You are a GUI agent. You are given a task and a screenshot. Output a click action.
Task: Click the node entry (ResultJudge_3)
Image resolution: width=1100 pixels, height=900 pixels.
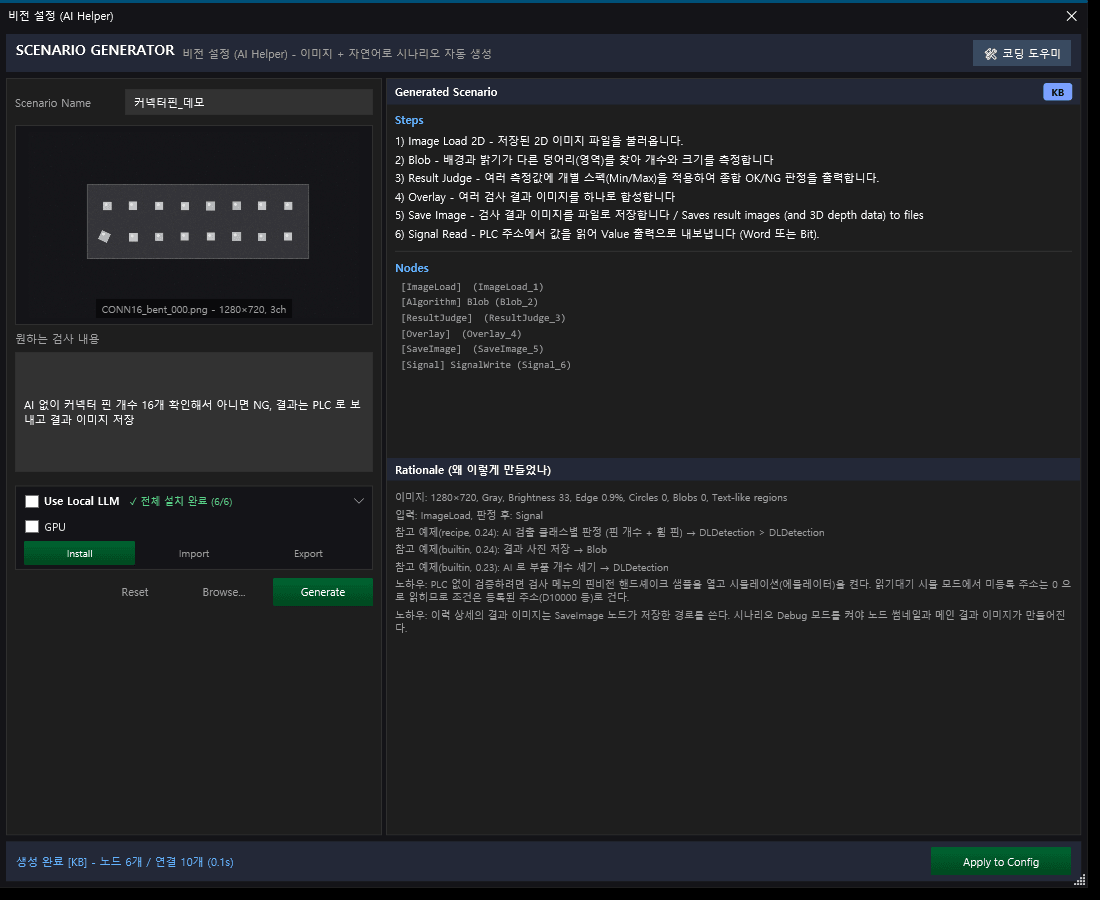pyautogui.click(x=483, y=318)
